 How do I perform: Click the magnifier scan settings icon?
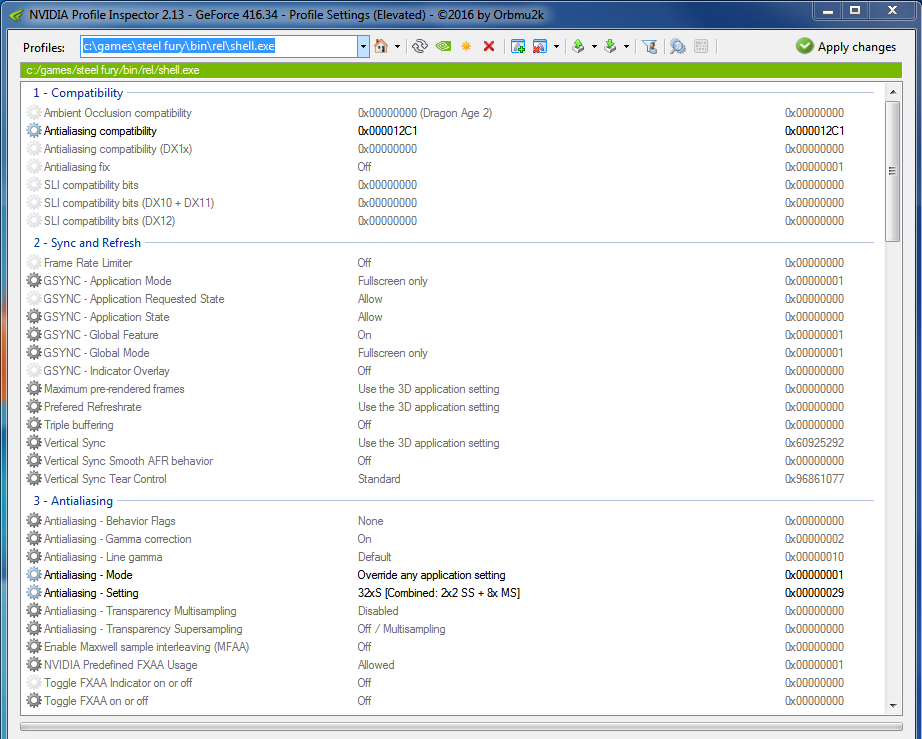[x=677, y=46]
